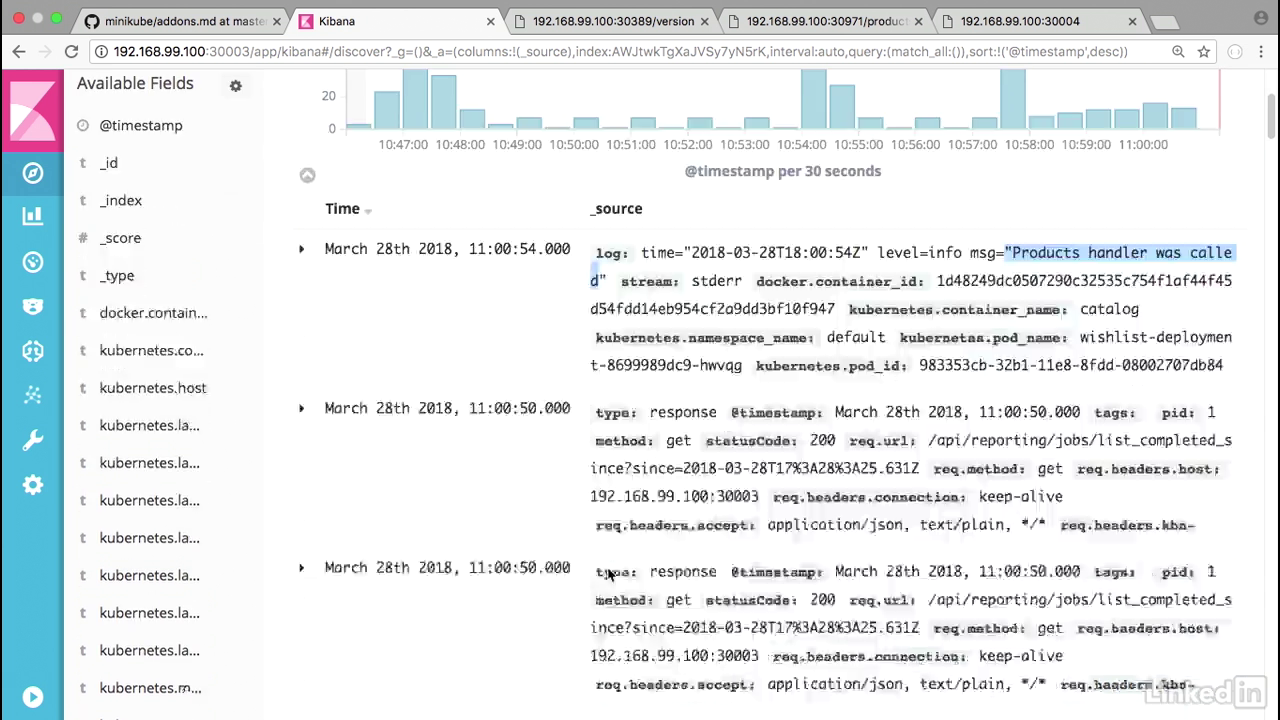Open the Management gear icon in sidebar
Viewport: 1280px width, 720px height.
pos(33,485)
